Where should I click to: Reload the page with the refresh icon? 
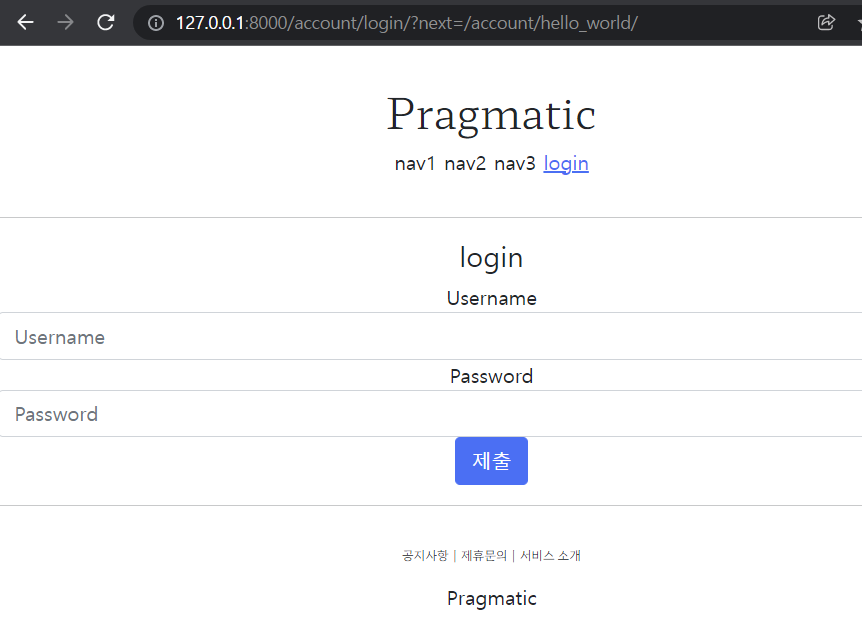[x=106, y=23]
